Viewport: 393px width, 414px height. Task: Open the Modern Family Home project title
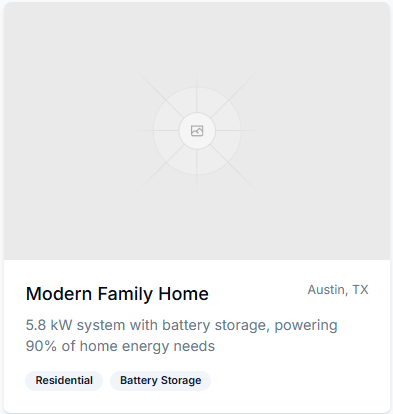coord(117,294)
